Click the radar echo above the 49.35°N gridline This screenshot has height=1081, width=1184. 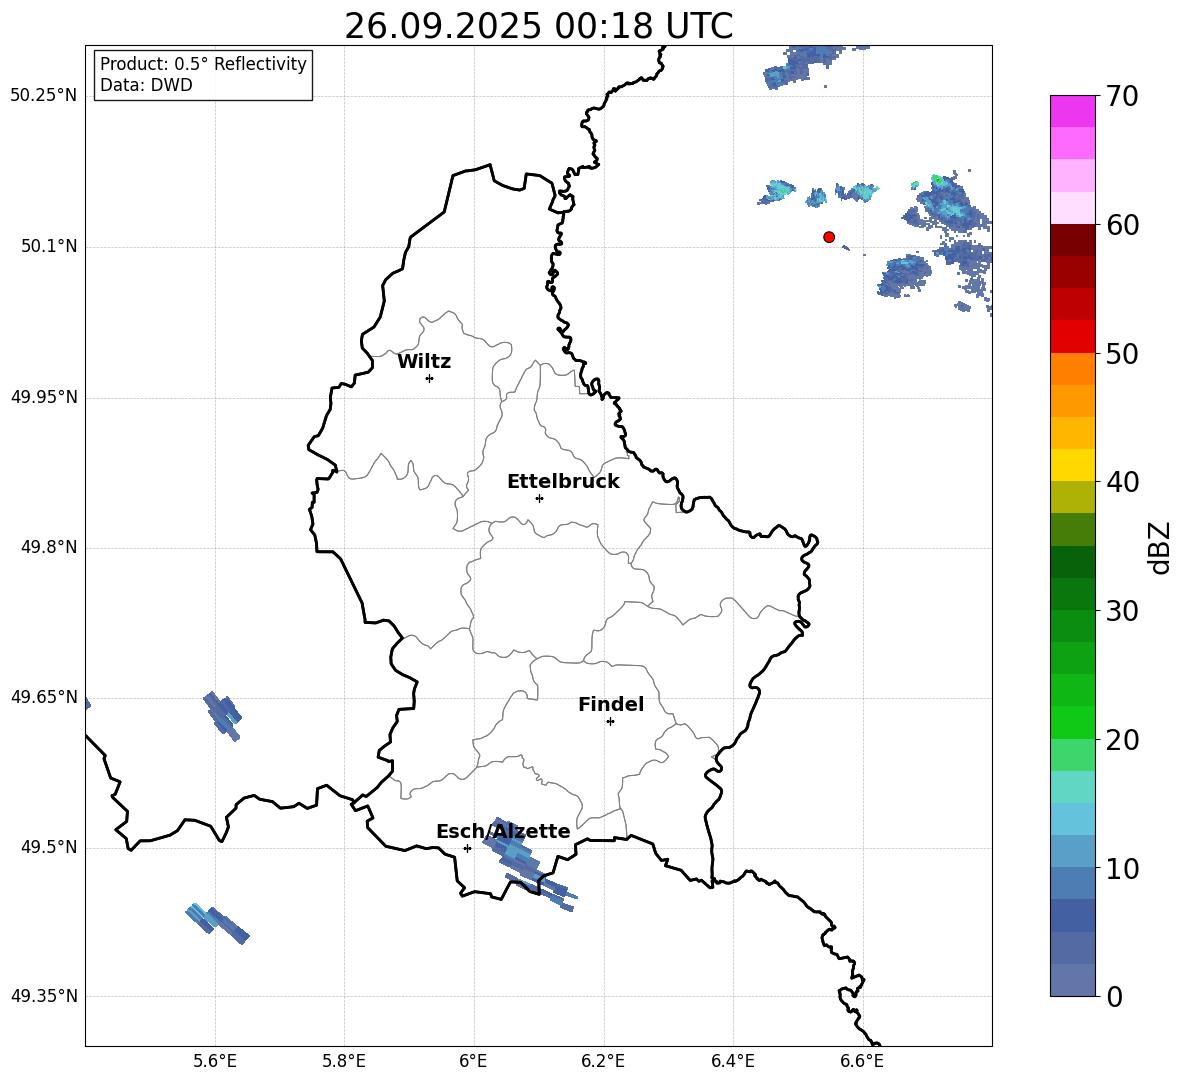[217, 923]
